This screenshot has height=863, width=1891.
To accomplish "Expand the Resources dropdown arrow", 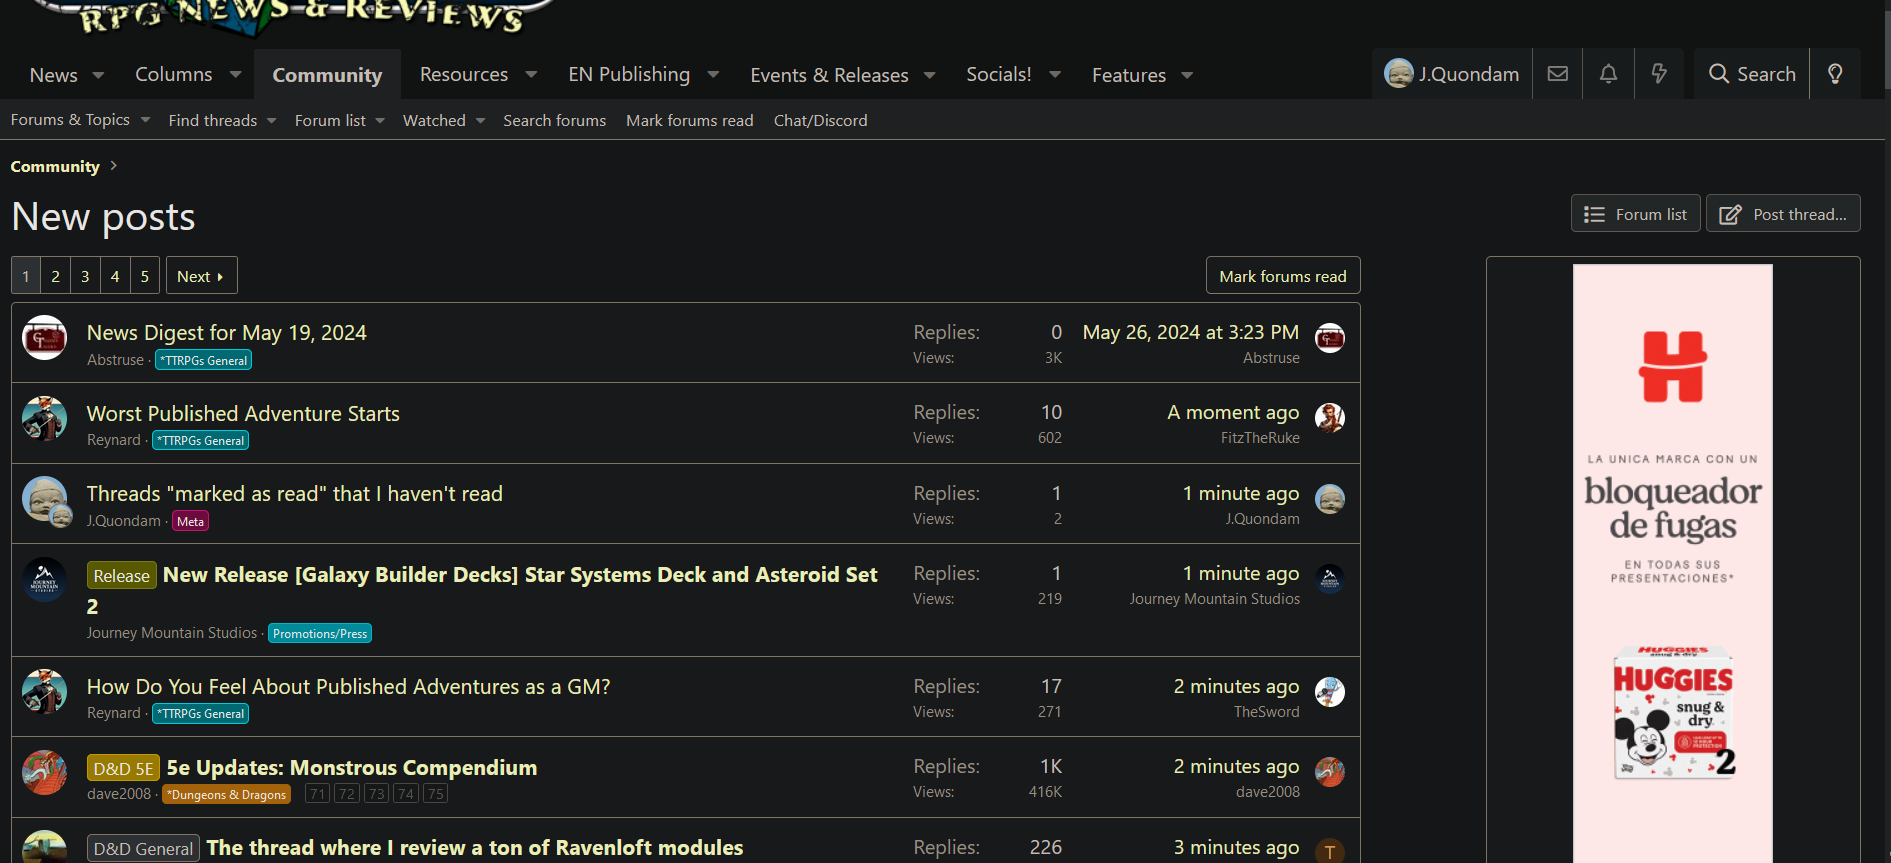I will 531,76.
